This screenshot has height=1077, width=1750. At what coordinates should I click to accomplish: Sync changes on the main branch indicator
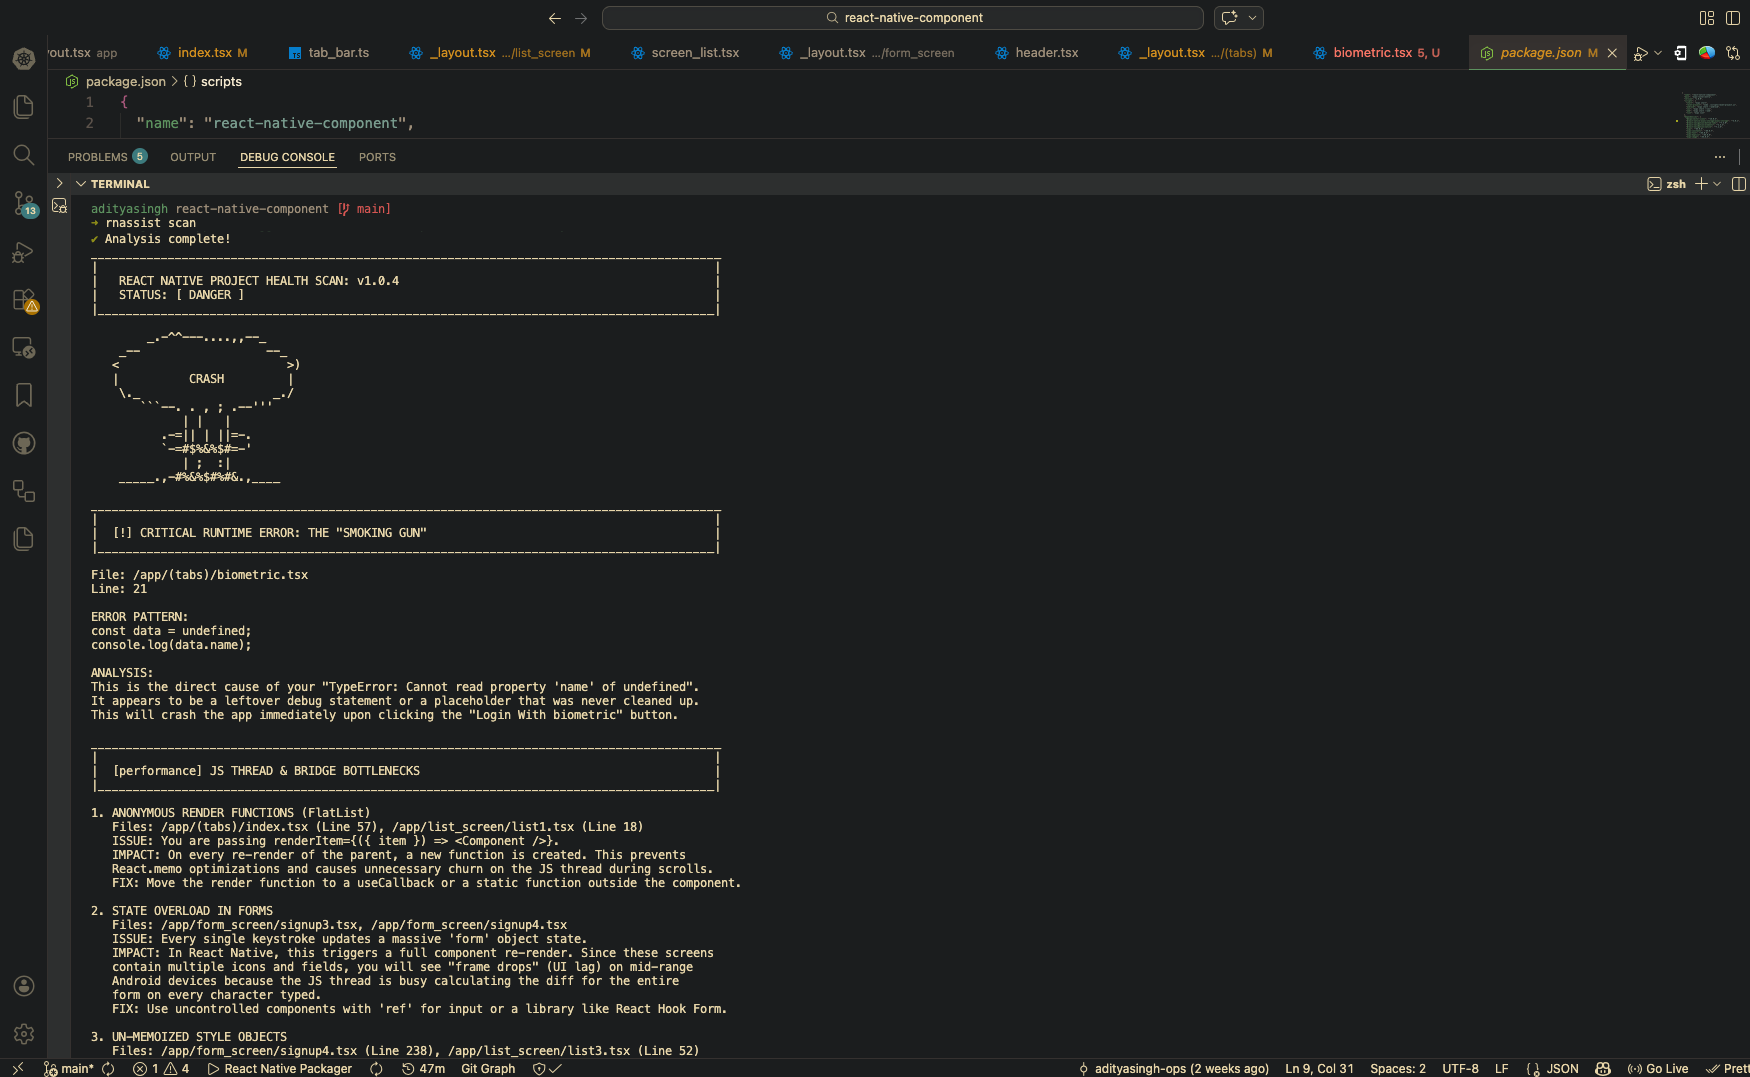point(109,1068)
